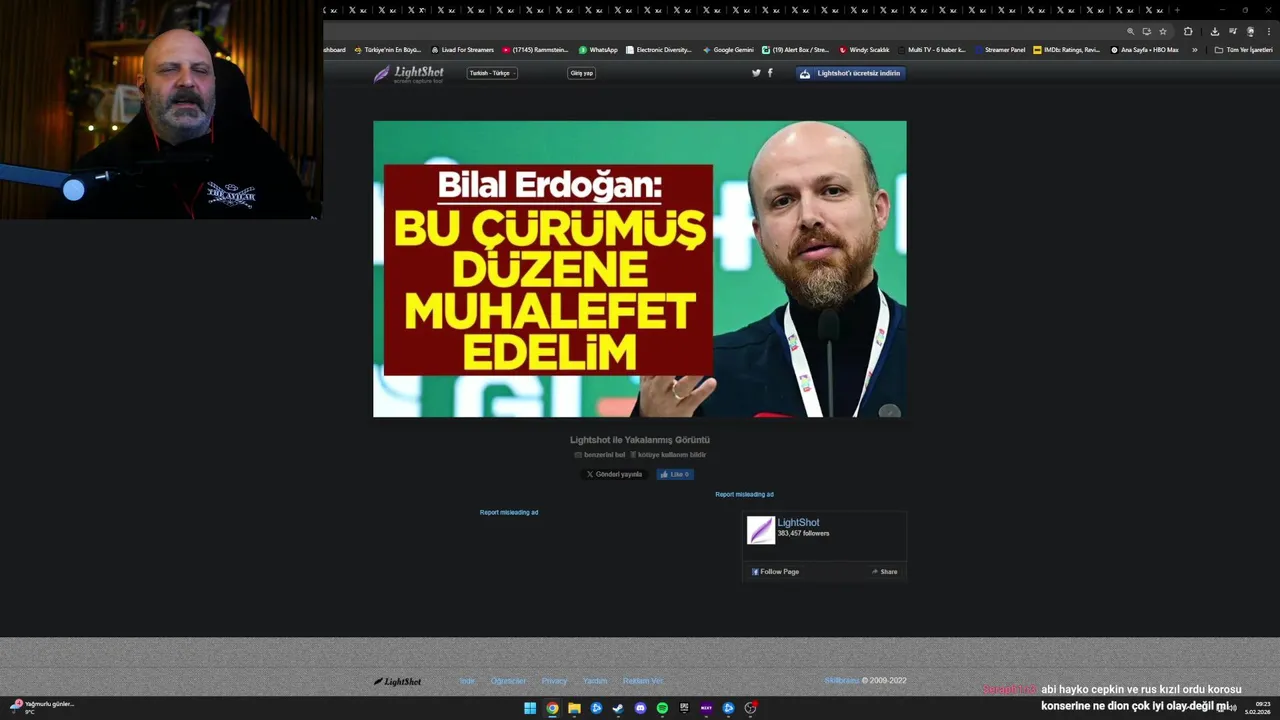Expand the bookmarks overflow chevron

pyautogui.click(x=1194, y=49)
